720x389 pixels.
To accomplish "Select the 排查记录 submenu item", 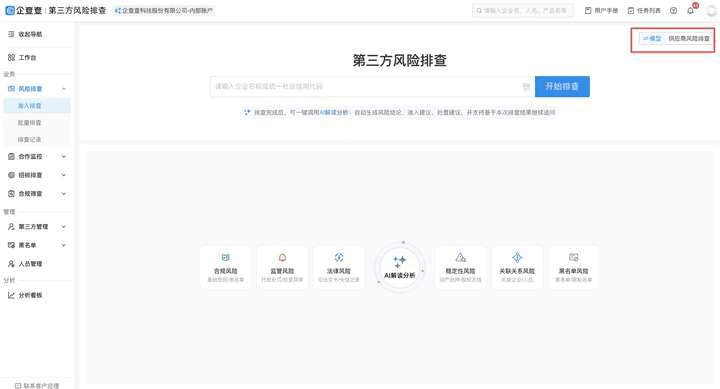I will (30, 139).
